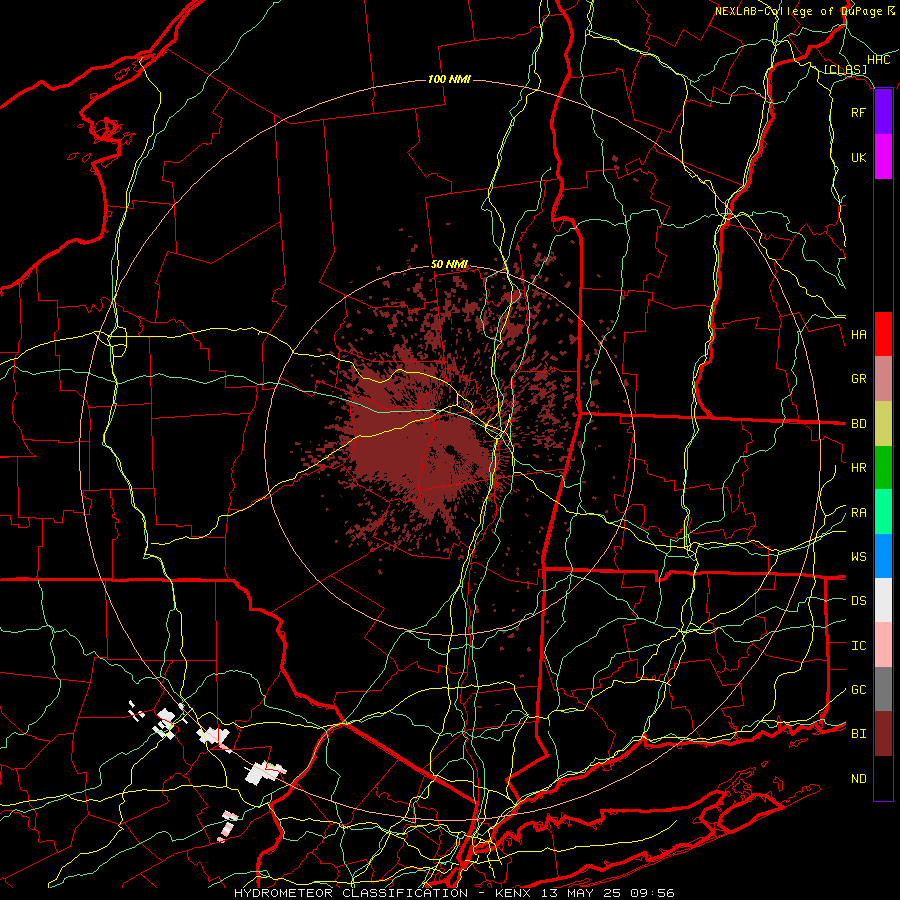Click the 50 NMI range ring label
900x900 pixels.
449,264
